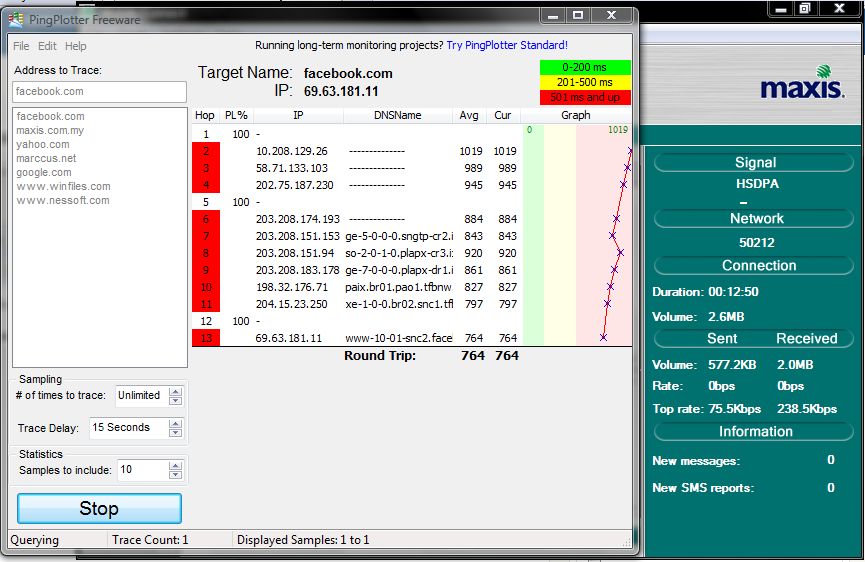Increase the Samples to include value
This screenshot has height=562, width=865.
click(175, 466)
